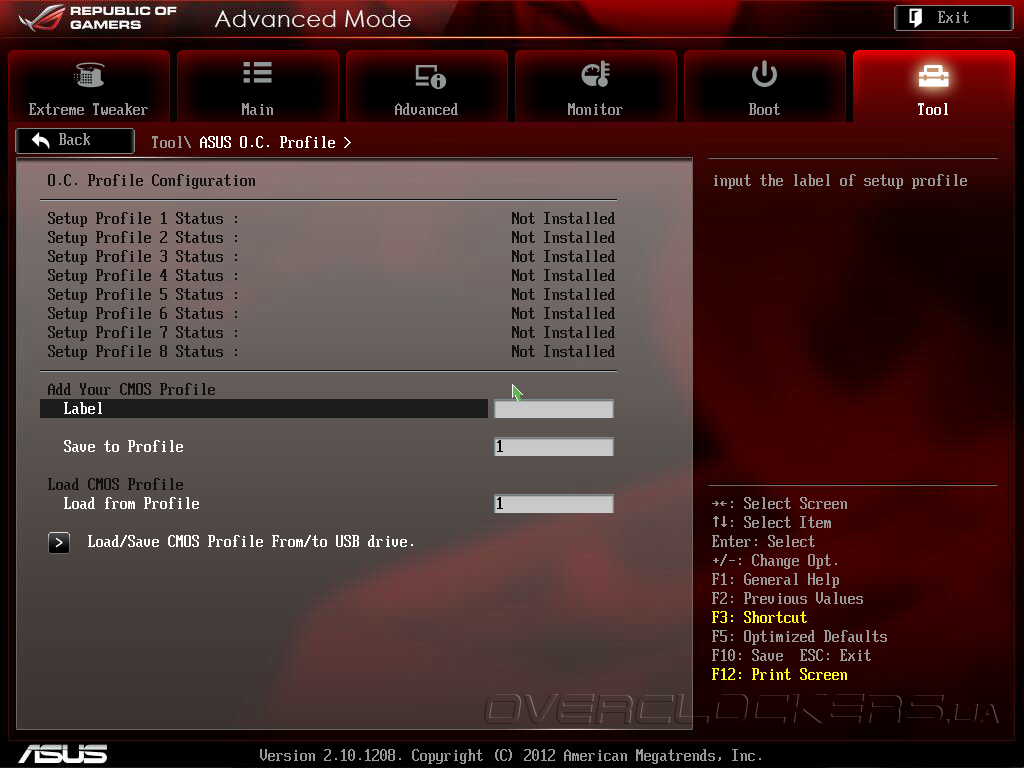Image resolution: width=1024 pixels, height=768 pixels.
Task: Switch to the Main tab
Action: [258, 86]
